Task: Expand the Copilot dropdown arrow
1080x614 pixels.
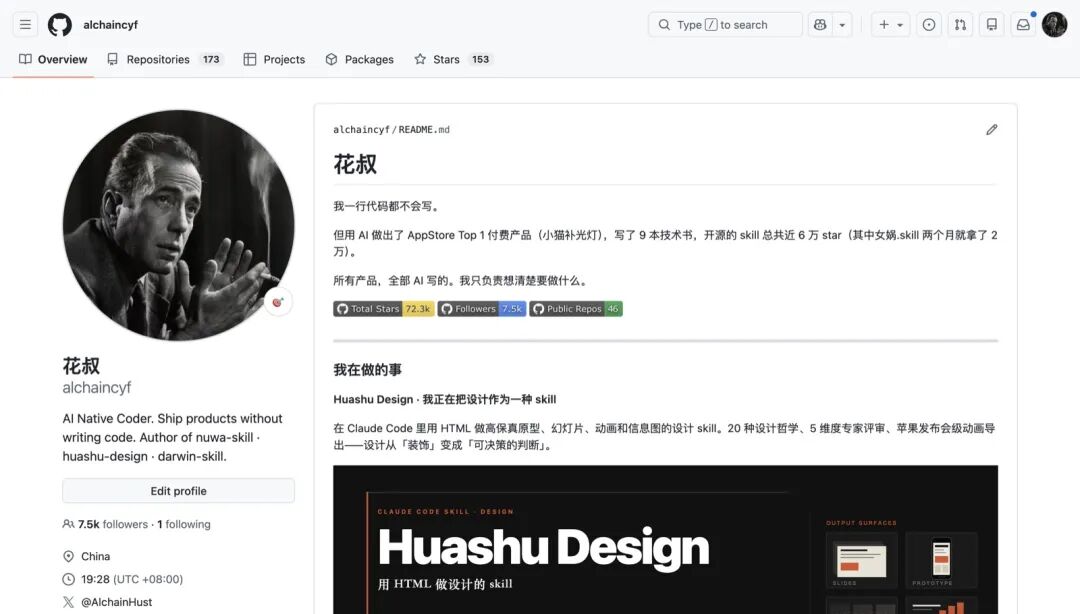Action: 842,25
